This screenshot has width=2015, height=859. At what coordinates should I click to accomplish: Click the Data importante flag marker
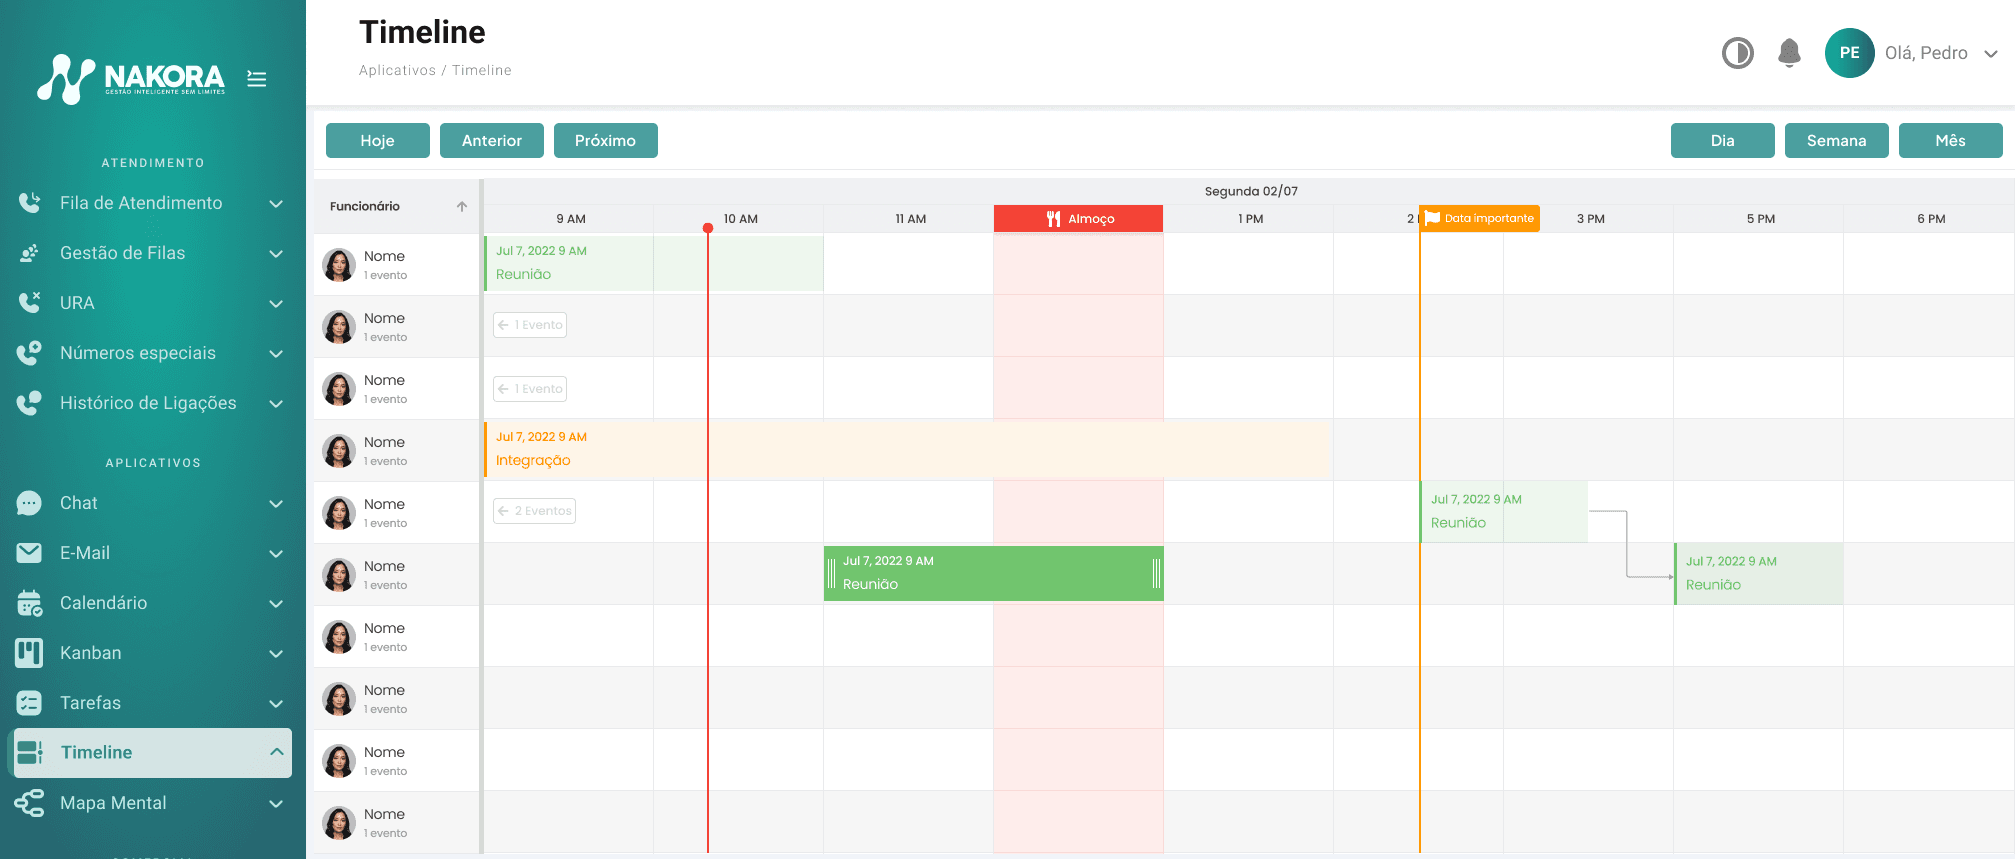click(1481, 218)
